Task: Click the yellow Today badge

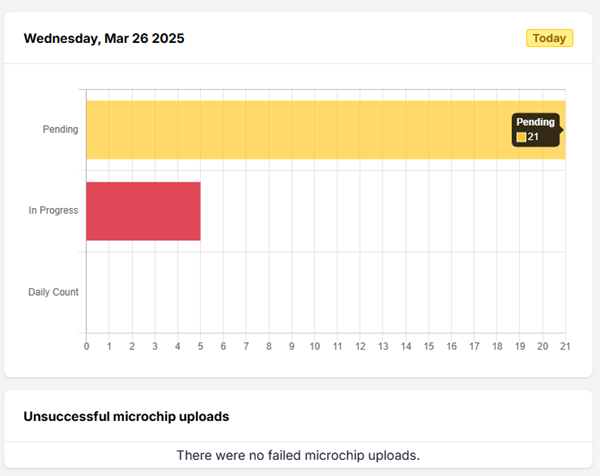Action: pyautogui.click(x=549, y=39)
